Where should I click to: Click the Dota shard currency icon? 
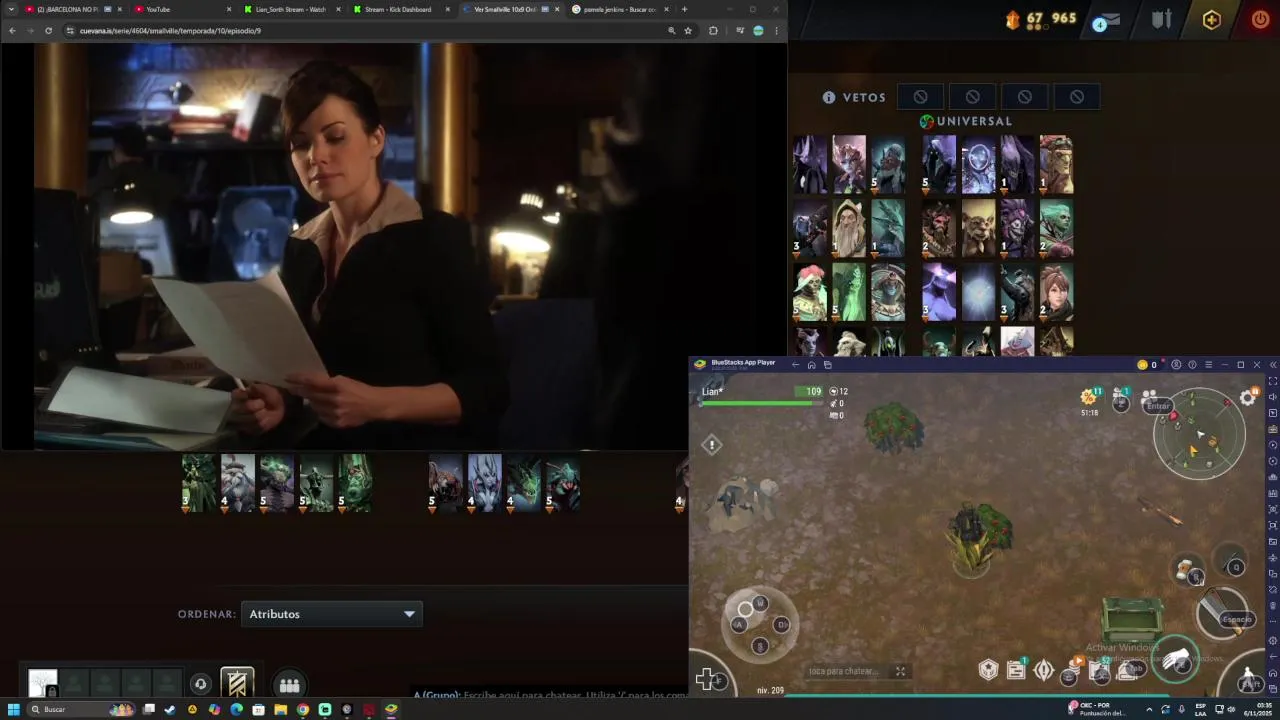pos(1013,19)
